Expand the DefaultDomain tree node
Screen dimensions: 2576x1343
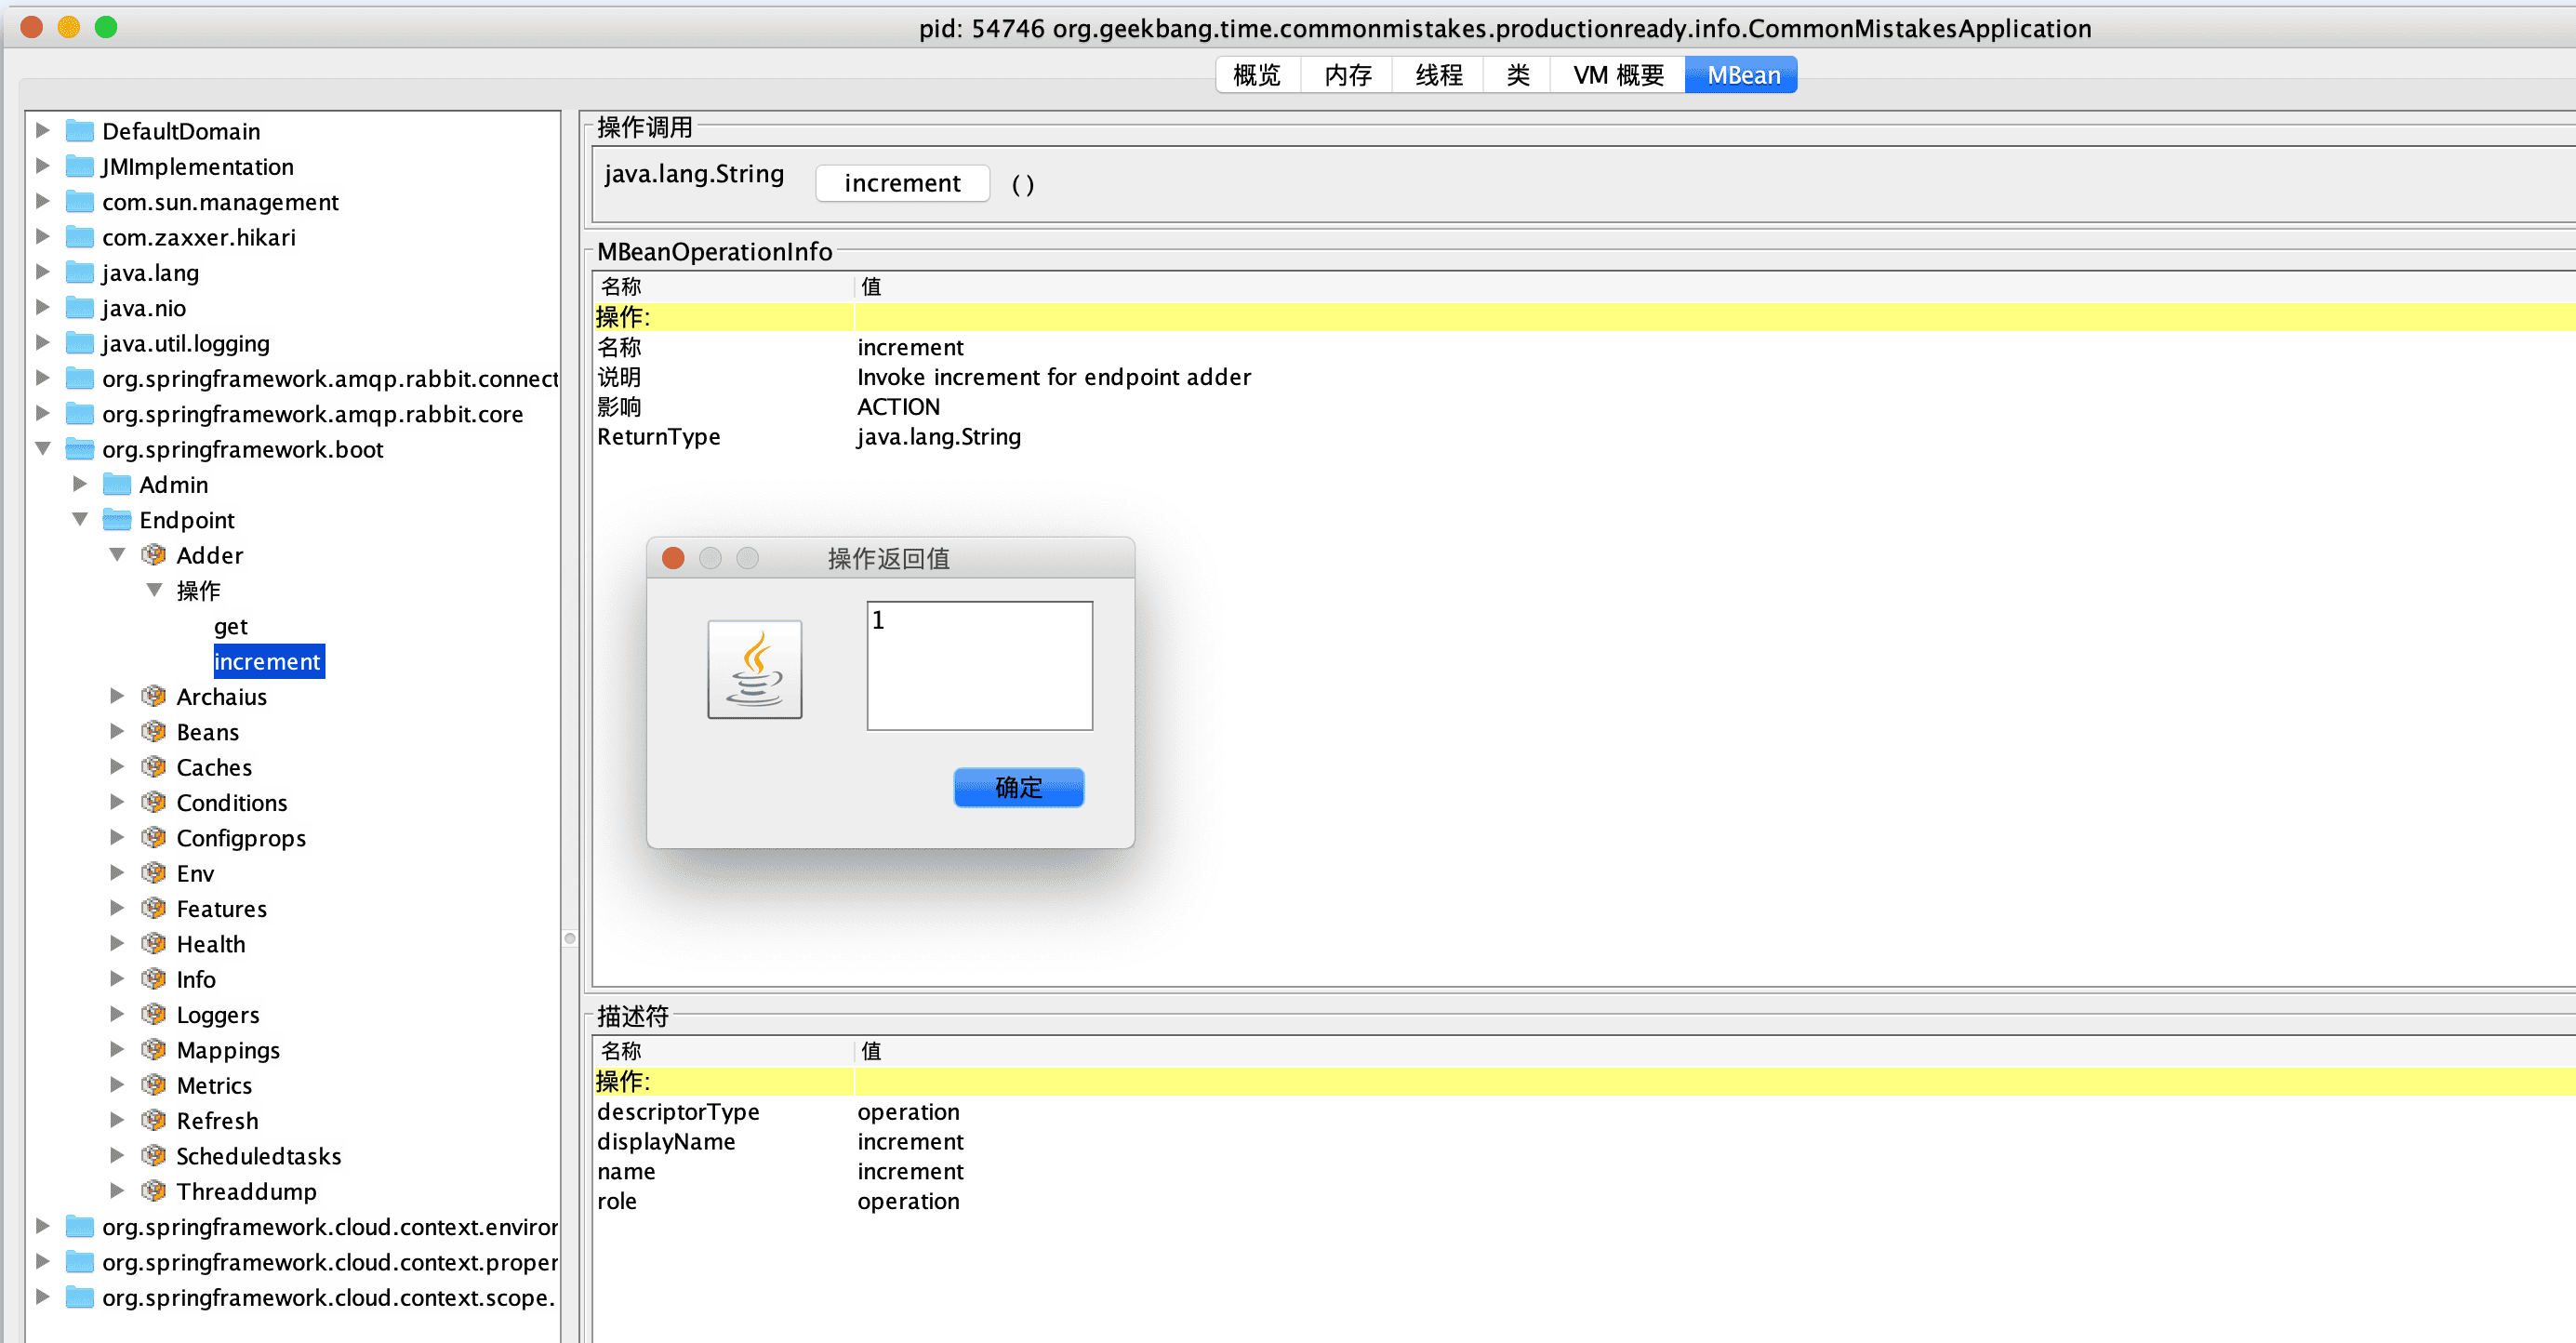(43, 130)
